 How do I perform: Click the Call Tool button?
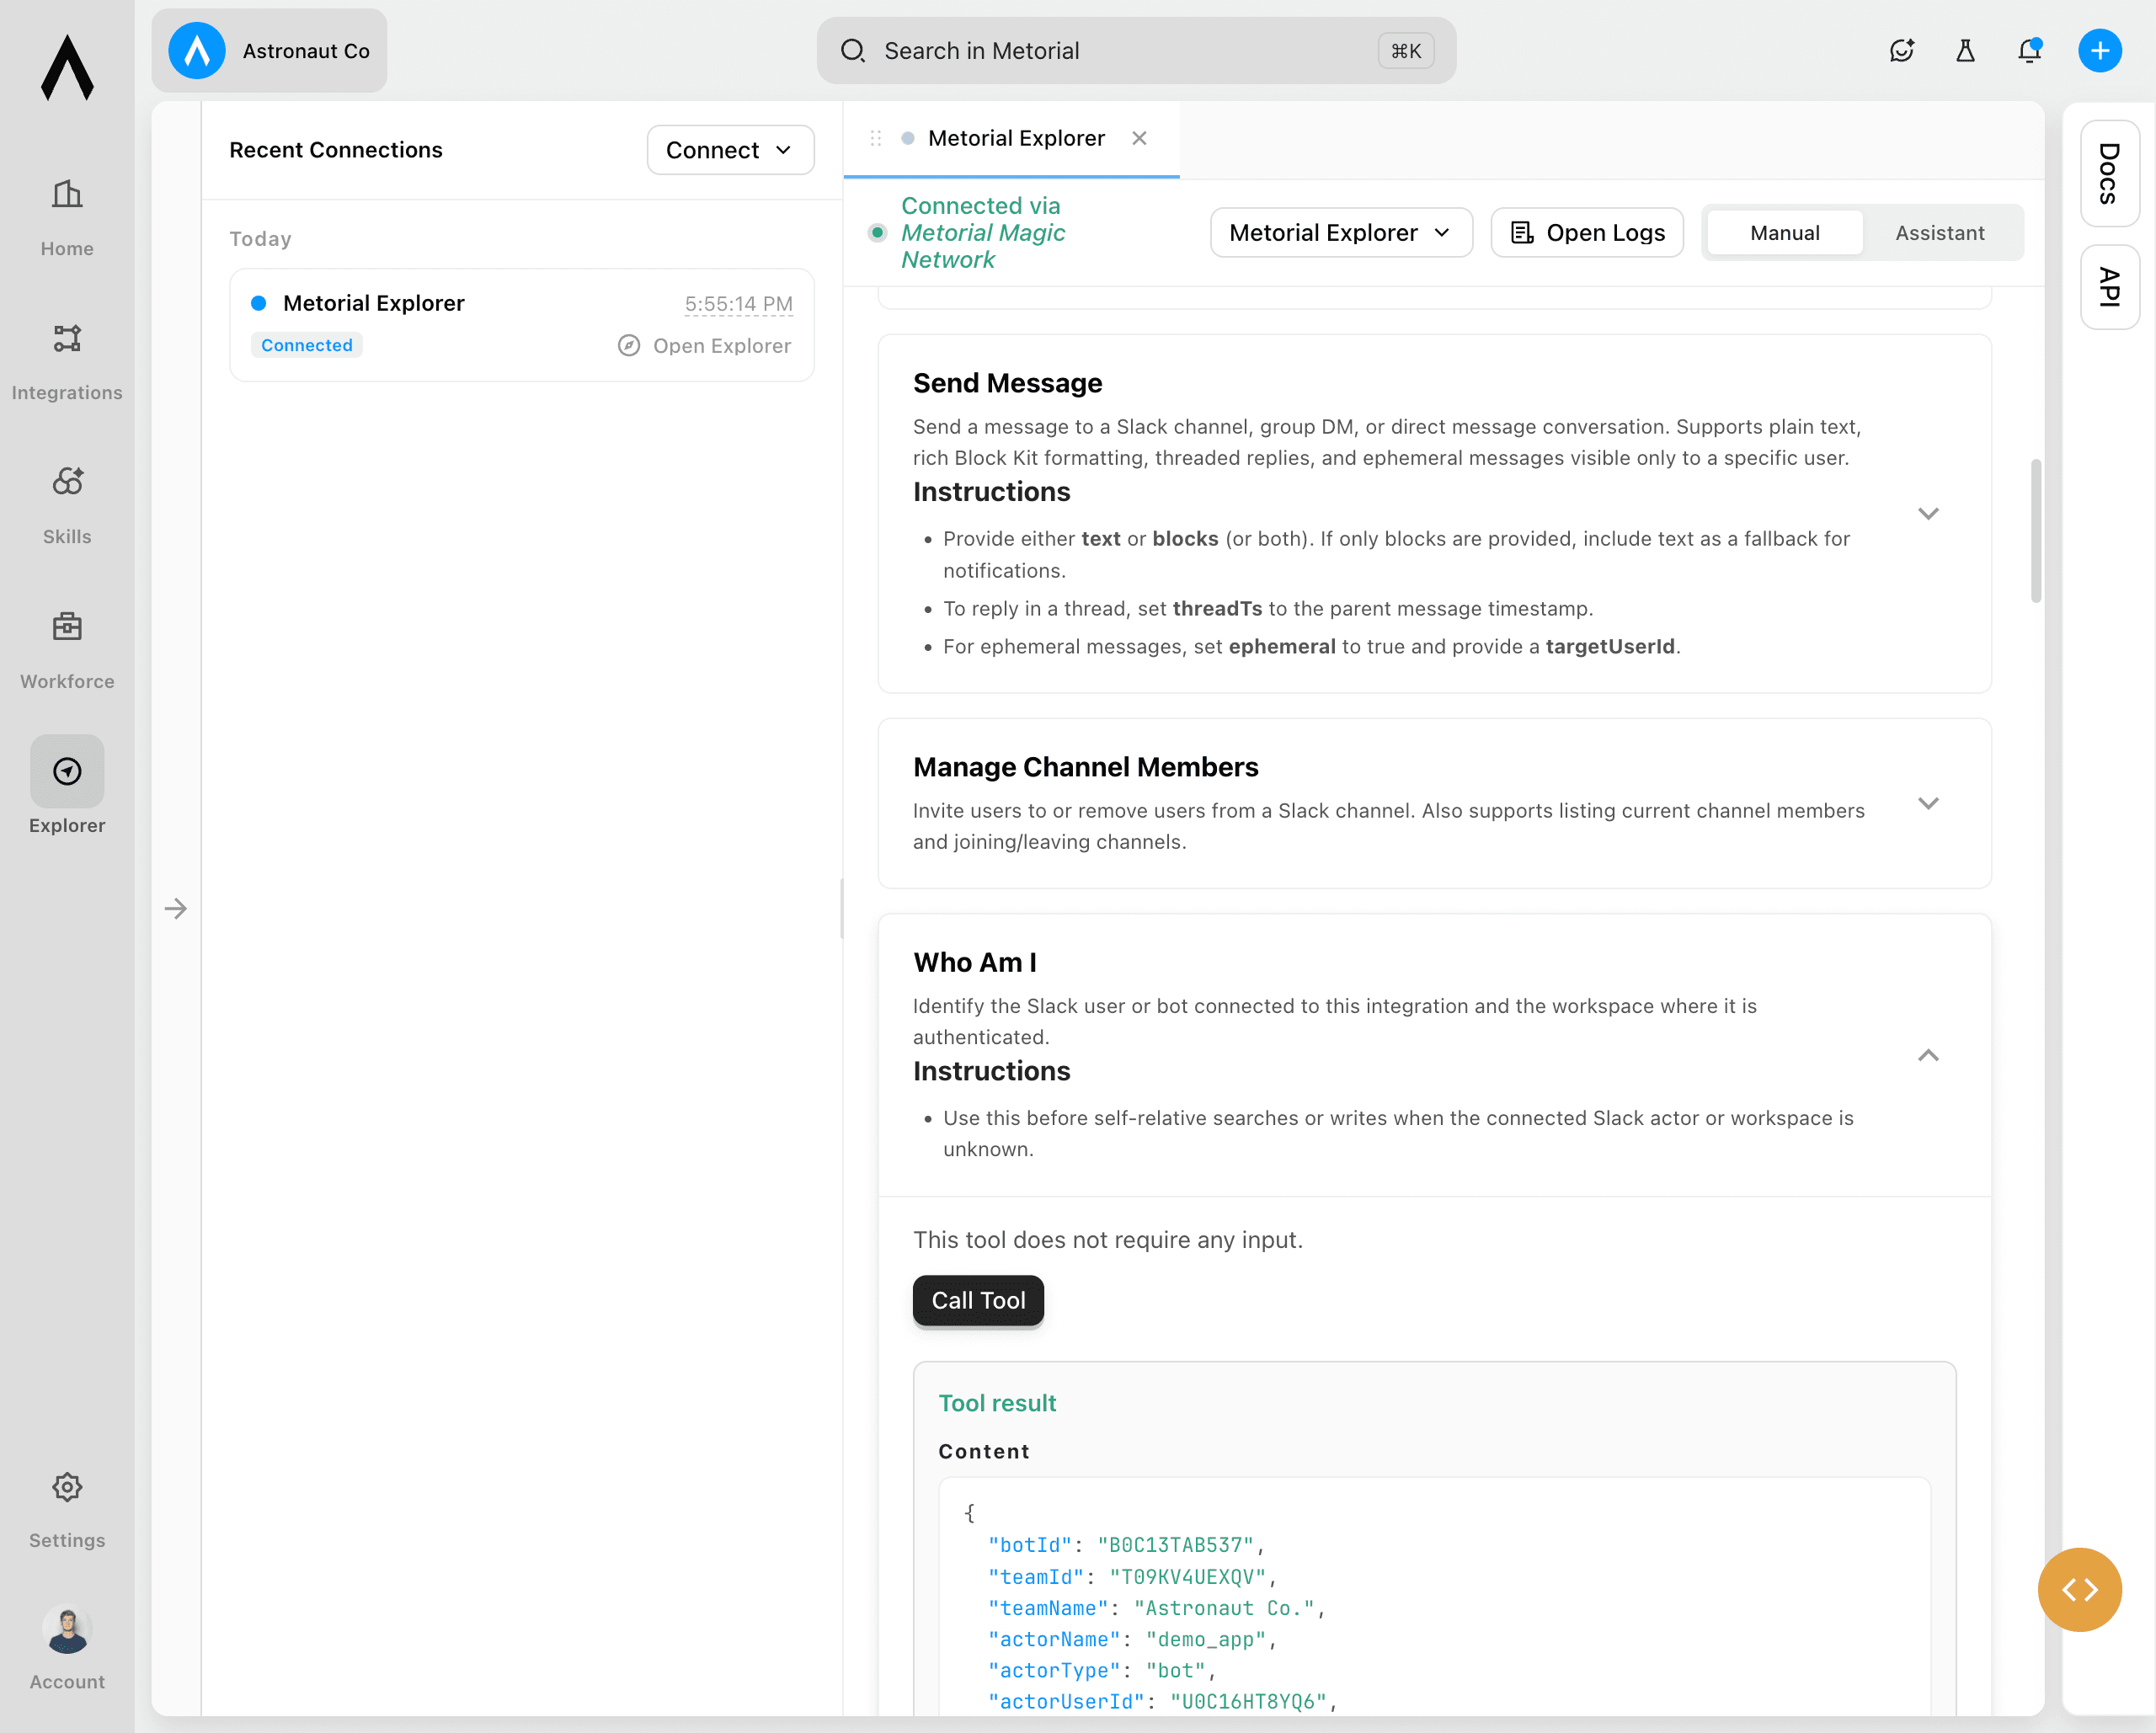[978, 1300]
